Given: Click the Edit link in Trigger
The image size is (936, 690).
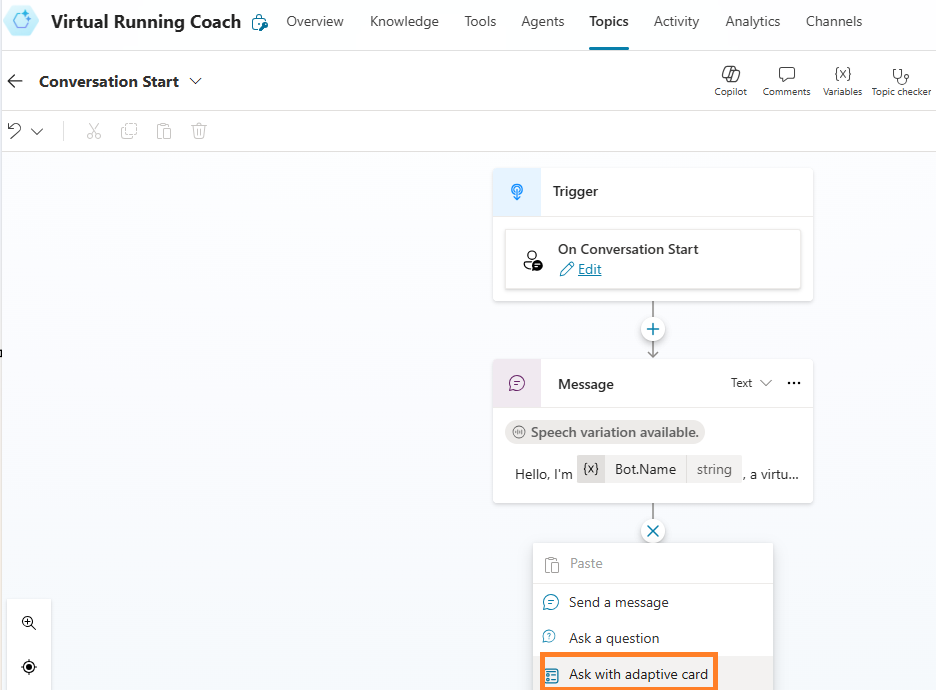Looking at the screenshot, I should click(x=589, y=269).
